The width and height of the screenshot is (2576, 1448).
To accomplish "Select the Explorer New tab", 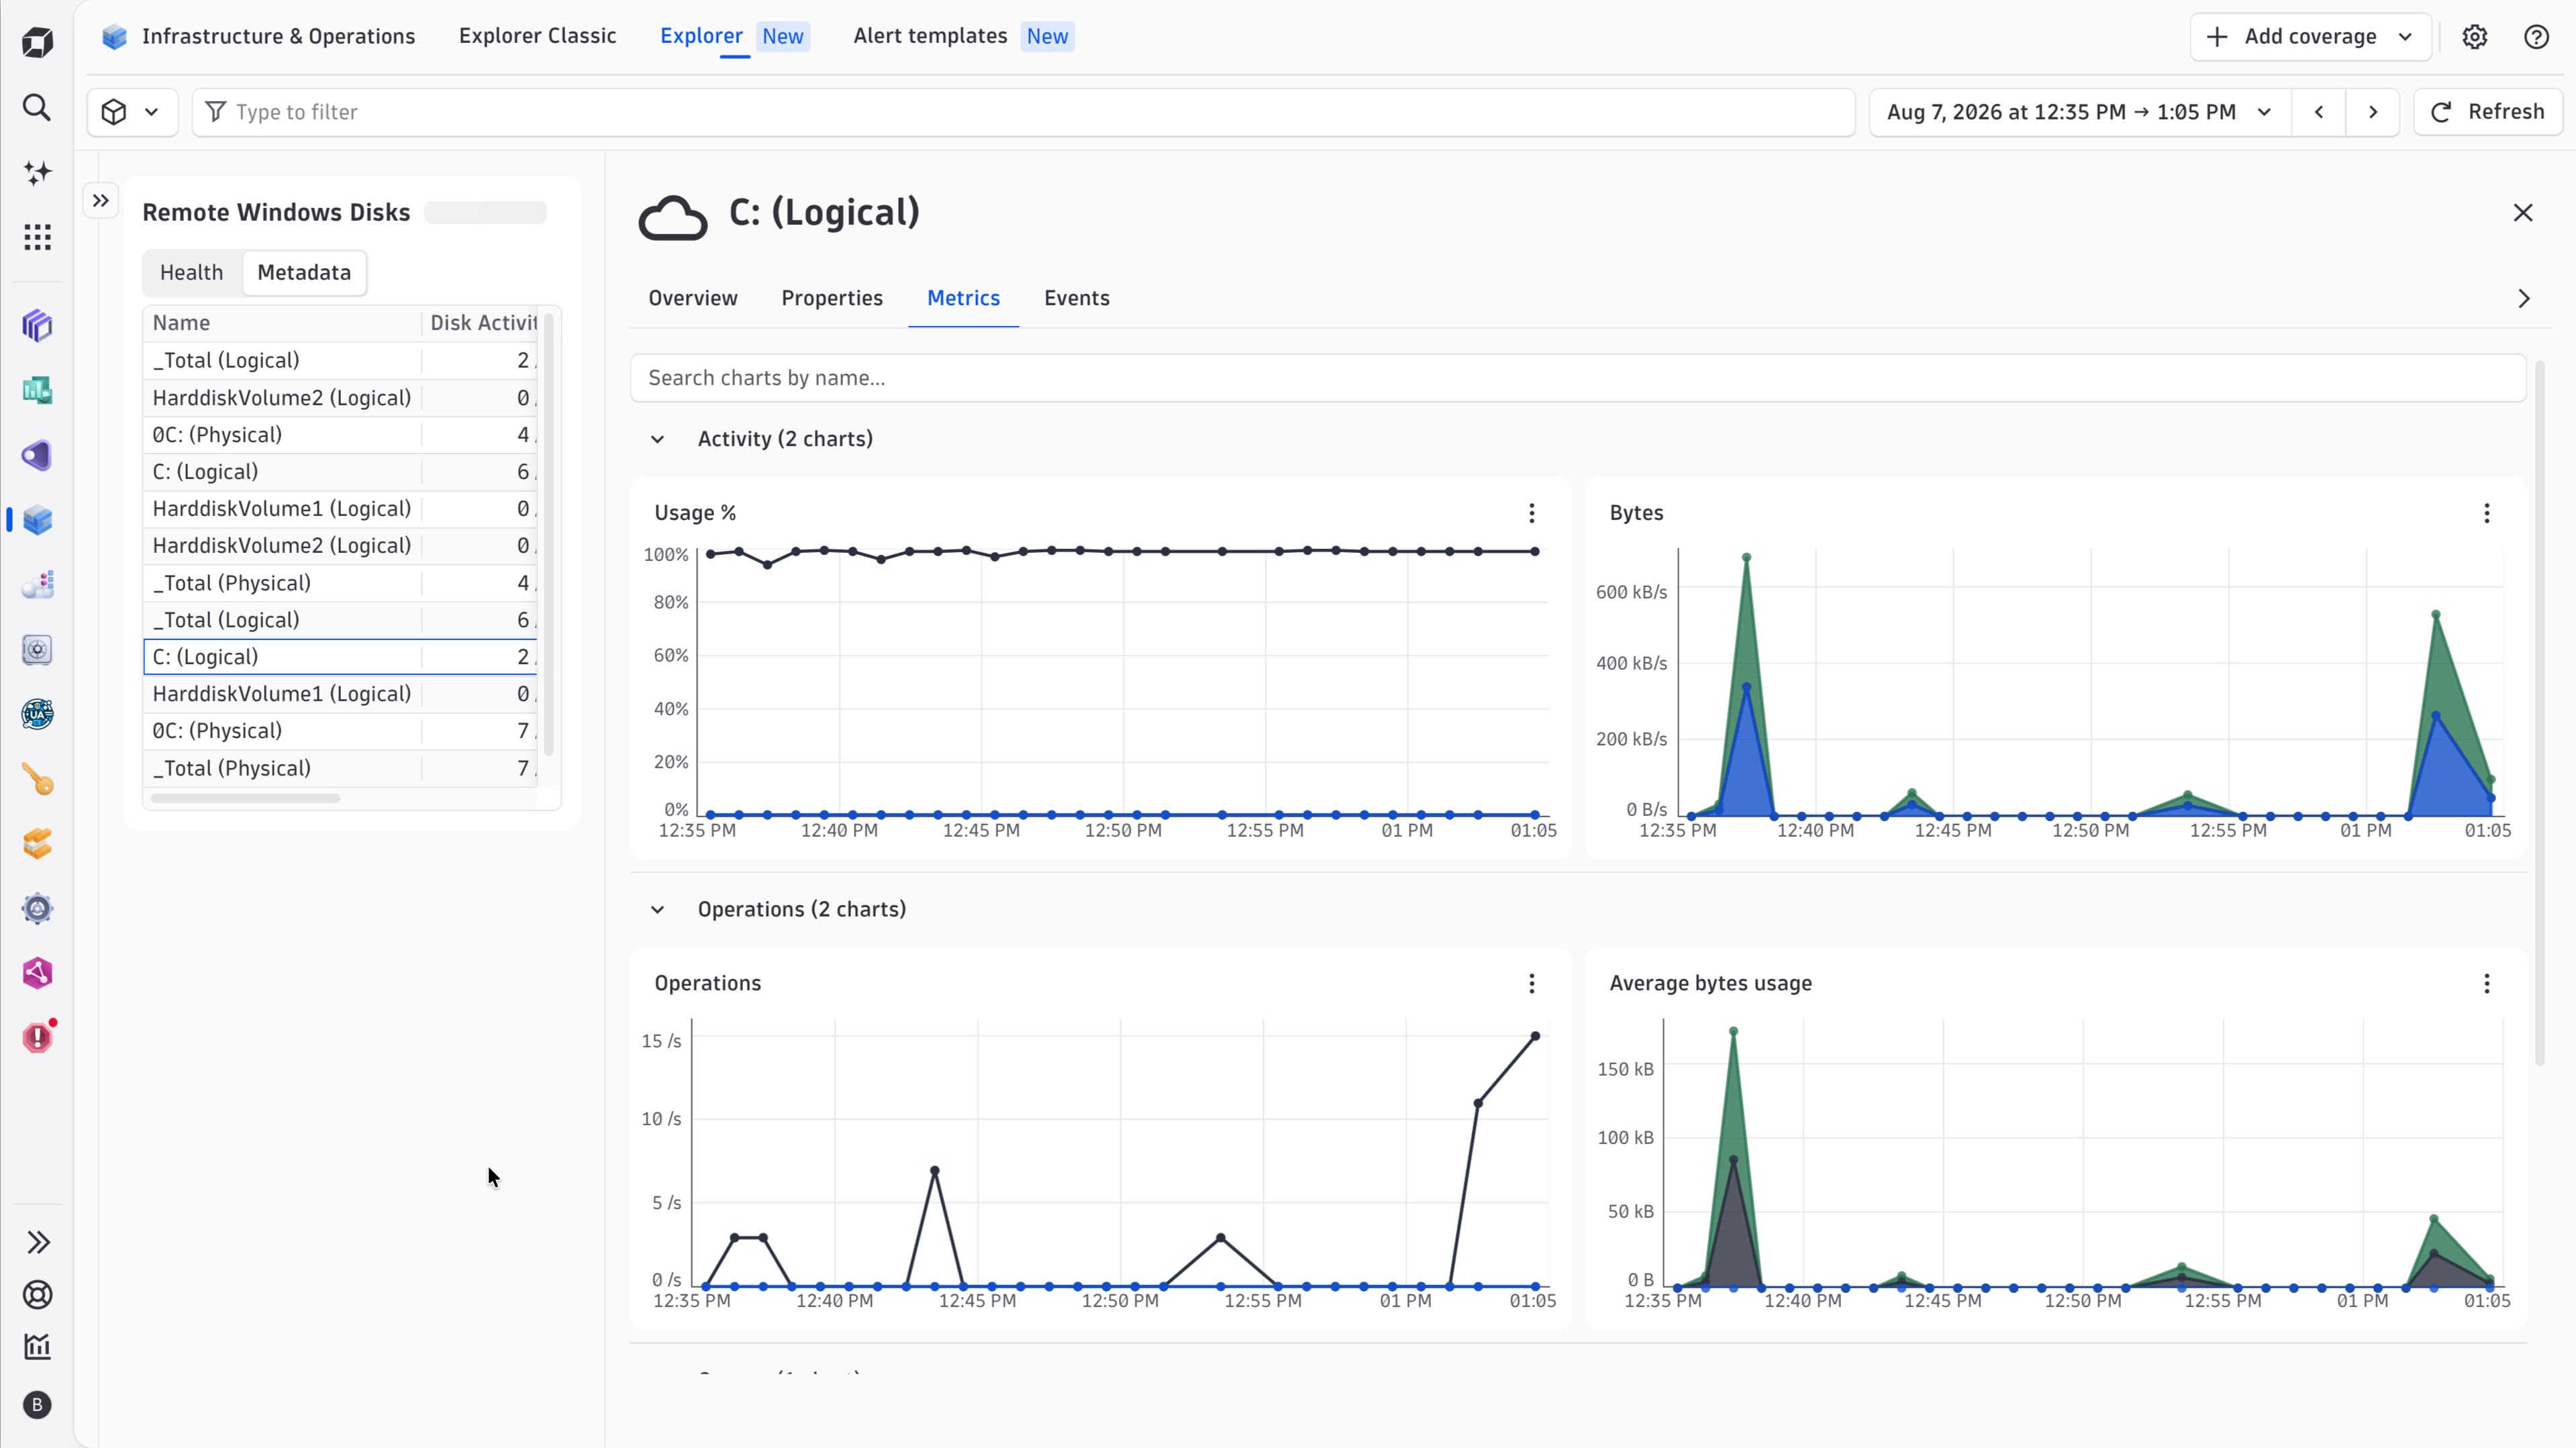I will point(734,36).
